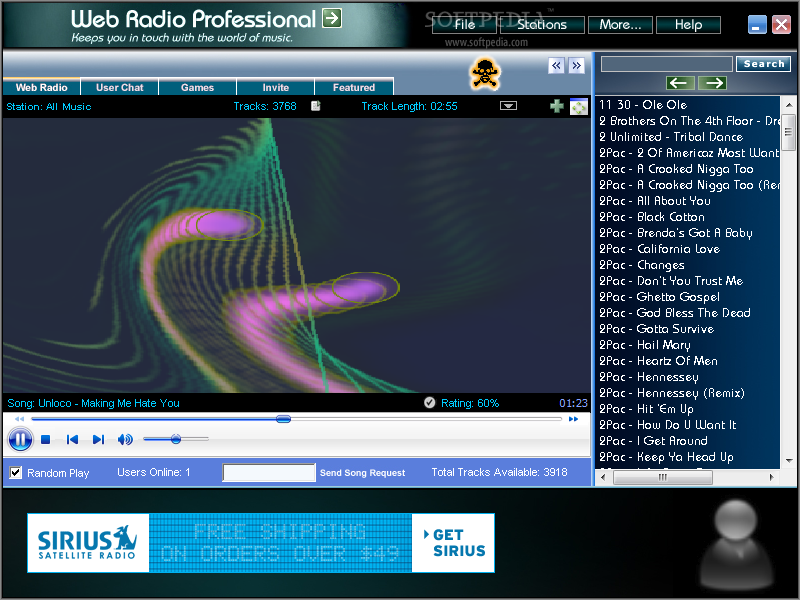Skip to the previous track
This screenshot has height=600, width=800.
pyautogui.click(x=72, y=439)
